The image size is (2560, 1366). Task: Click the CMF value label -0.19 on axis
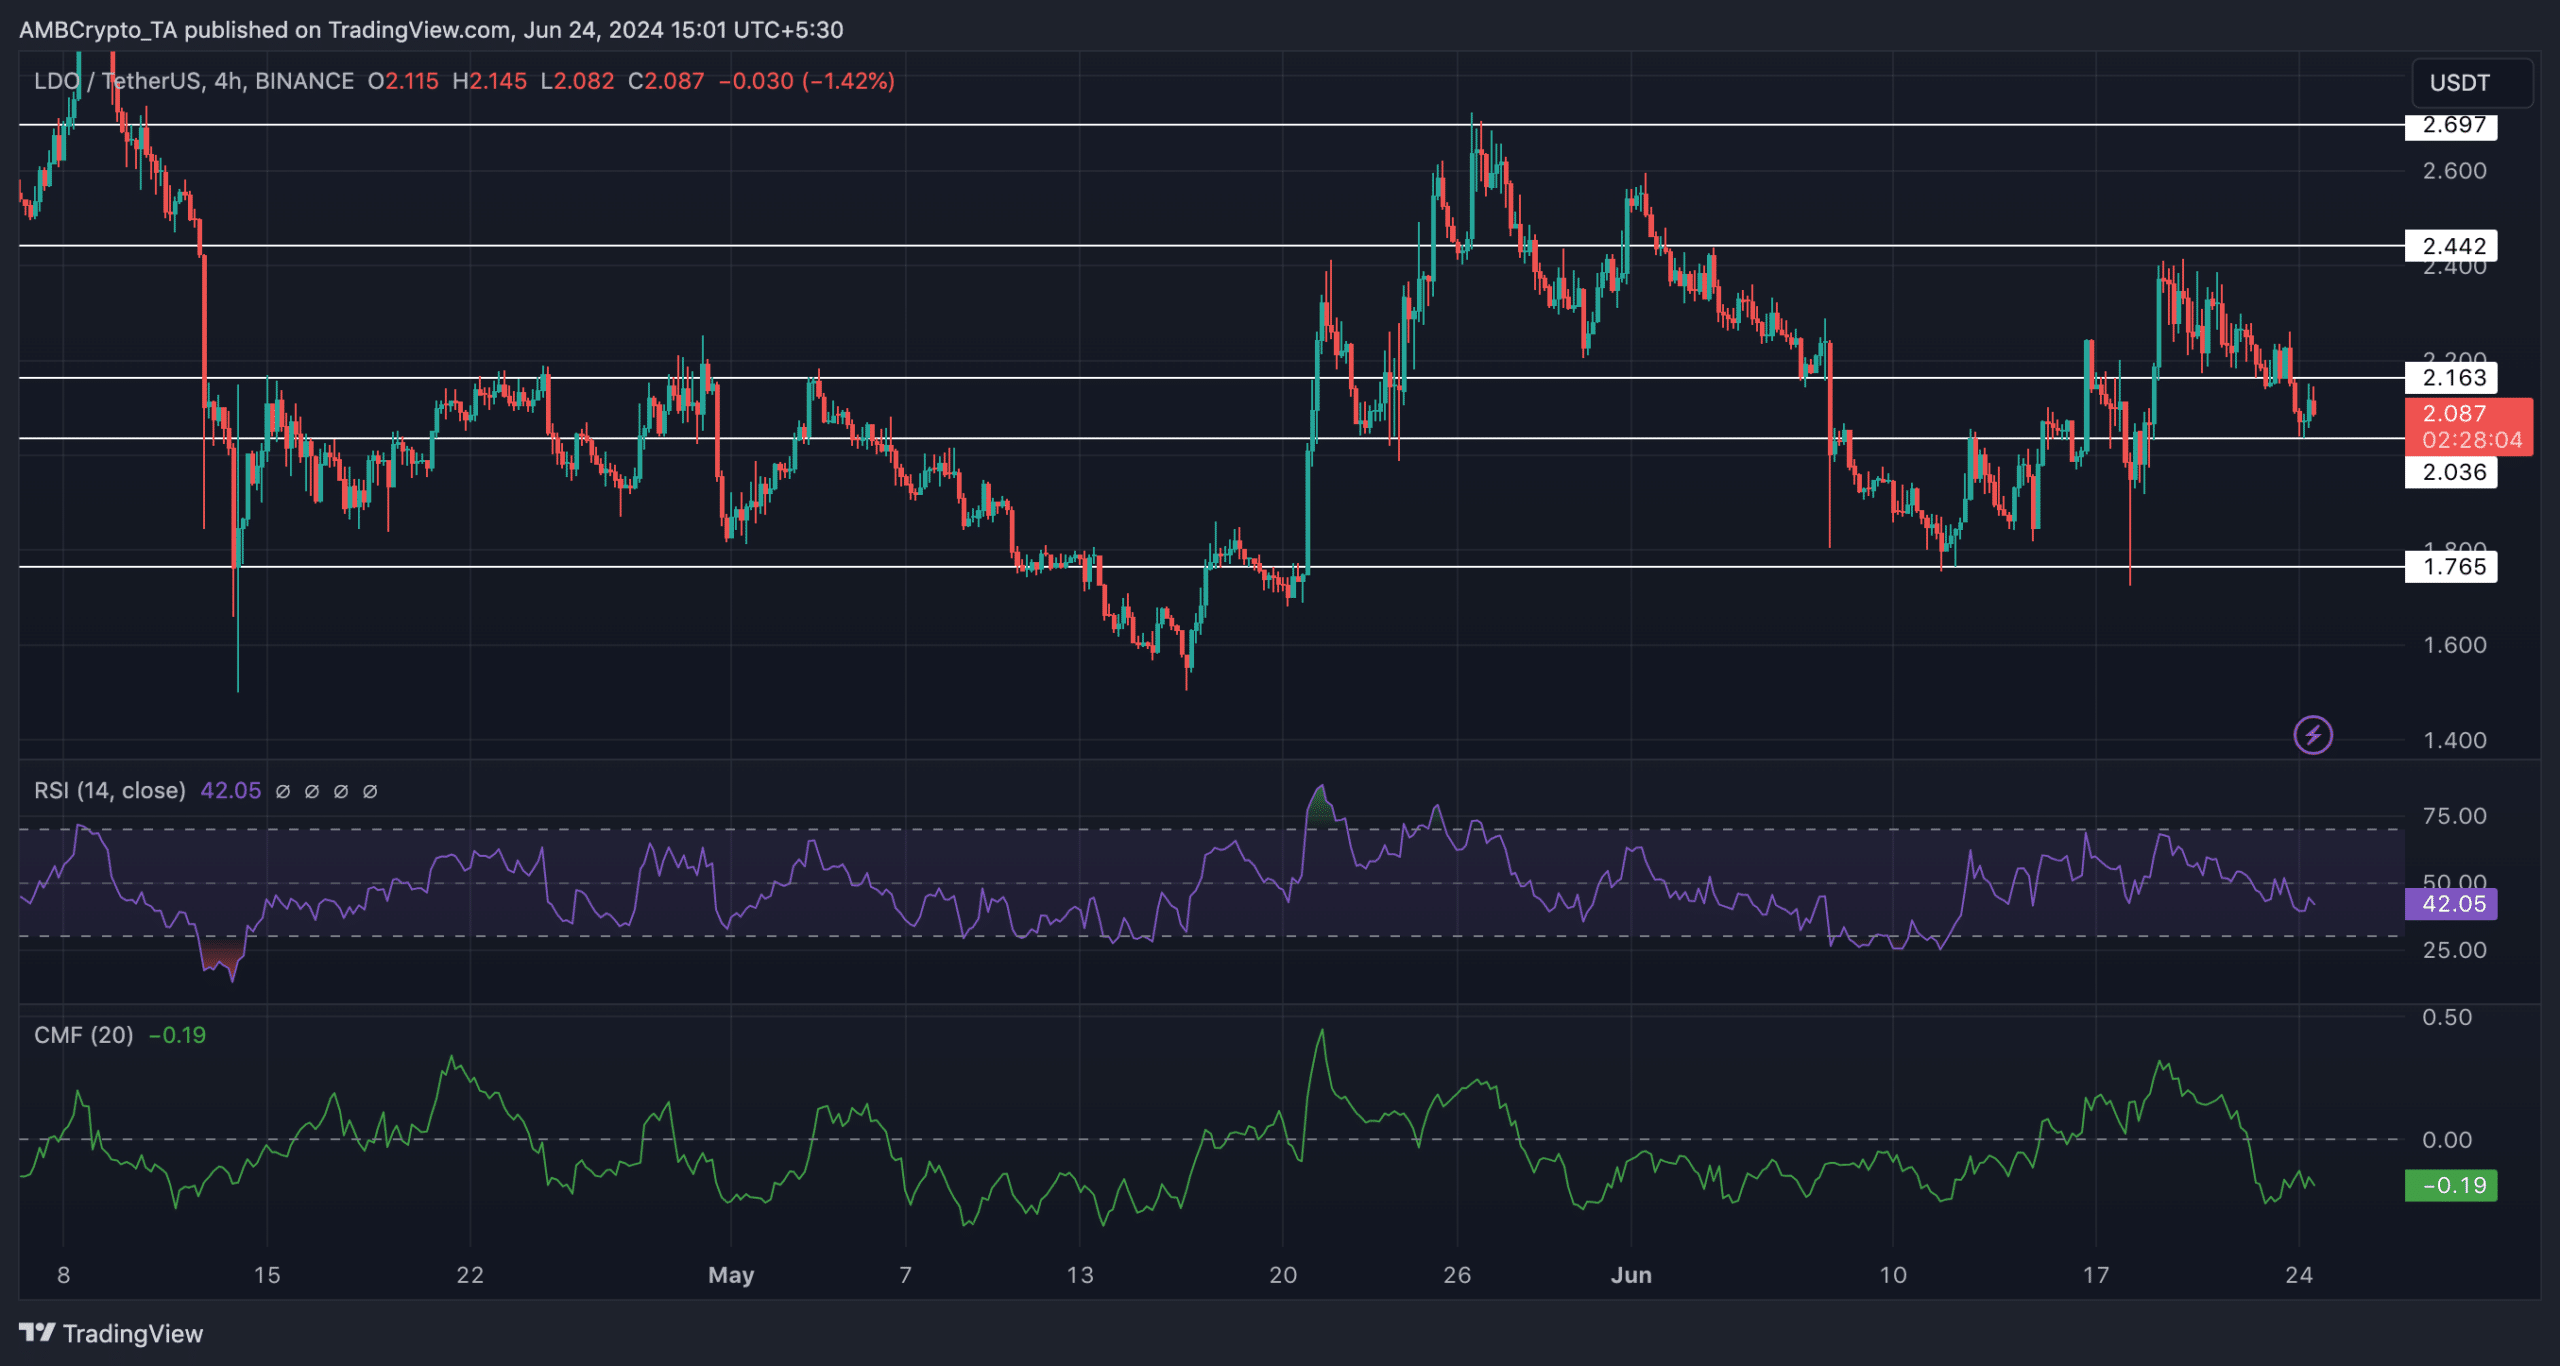(x=2451, y=1186)
